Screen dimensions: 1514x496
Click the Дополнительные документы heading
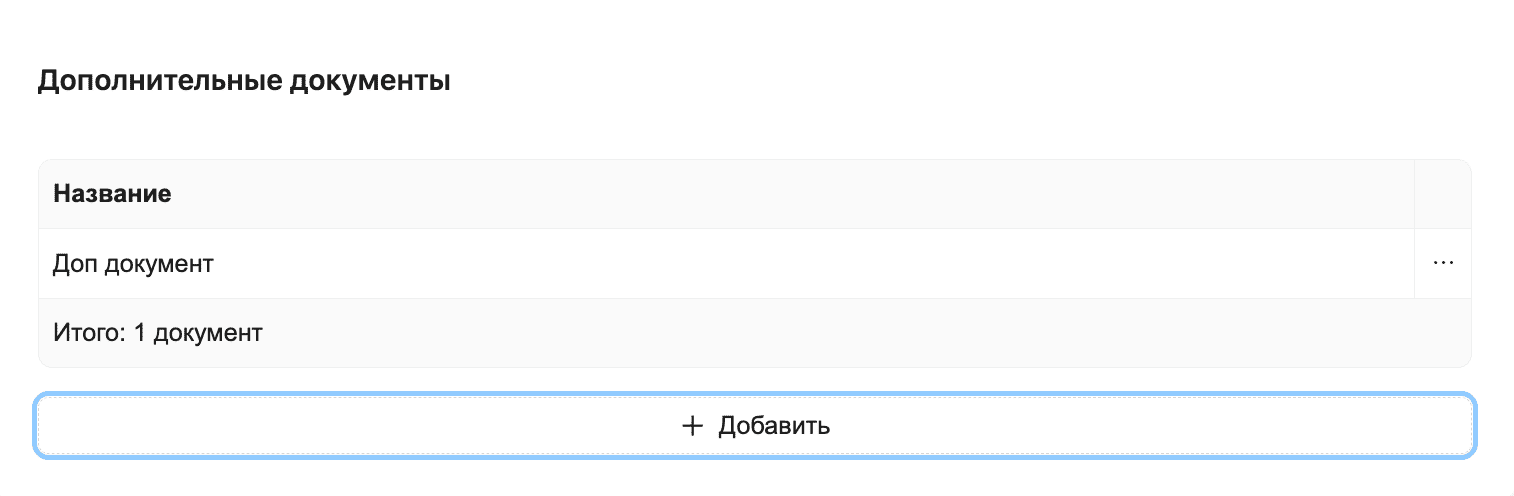[244, 81]
